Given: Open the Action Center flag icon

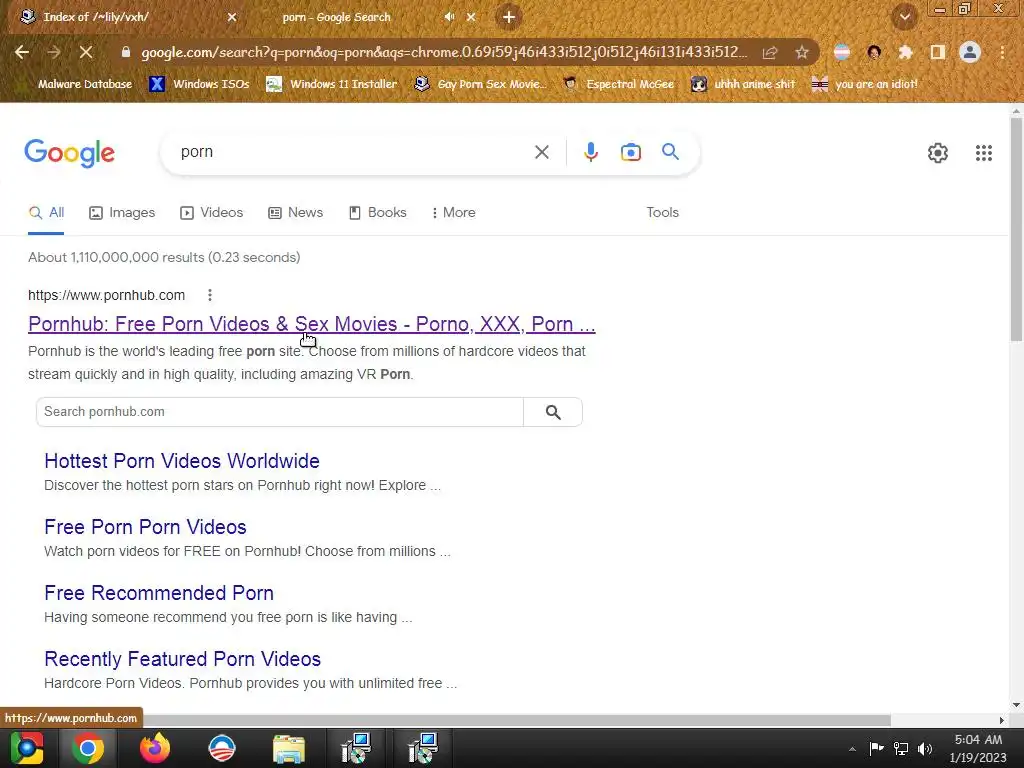Looking at the screenshot, I should tap(876, 749).
